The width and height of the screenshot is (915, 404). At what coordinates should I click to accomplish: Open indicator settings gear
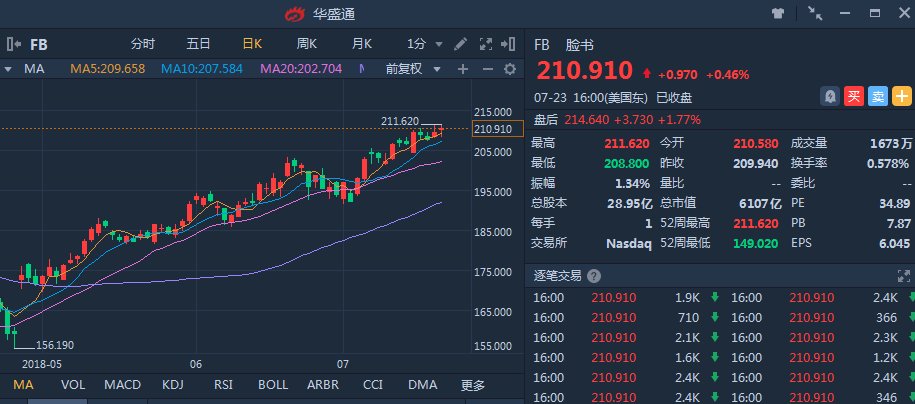tap(510, 69)
